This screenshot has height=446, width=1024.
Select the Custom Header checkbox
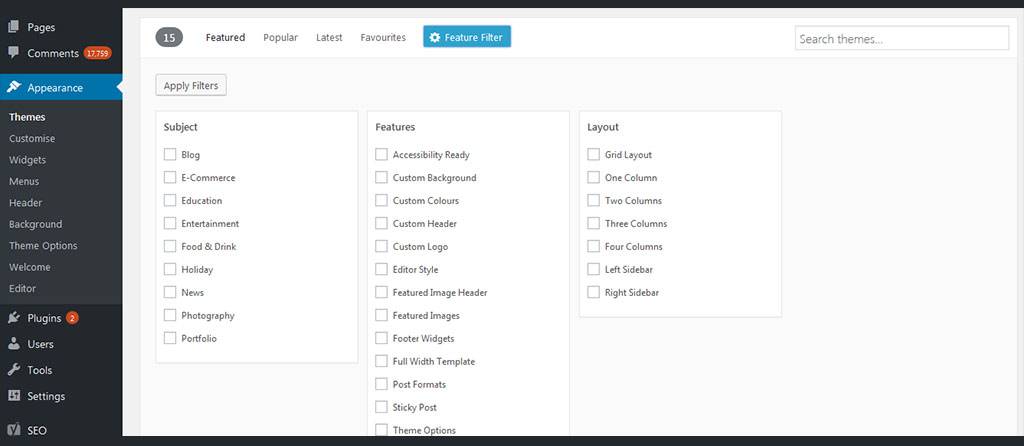(381, 223)
